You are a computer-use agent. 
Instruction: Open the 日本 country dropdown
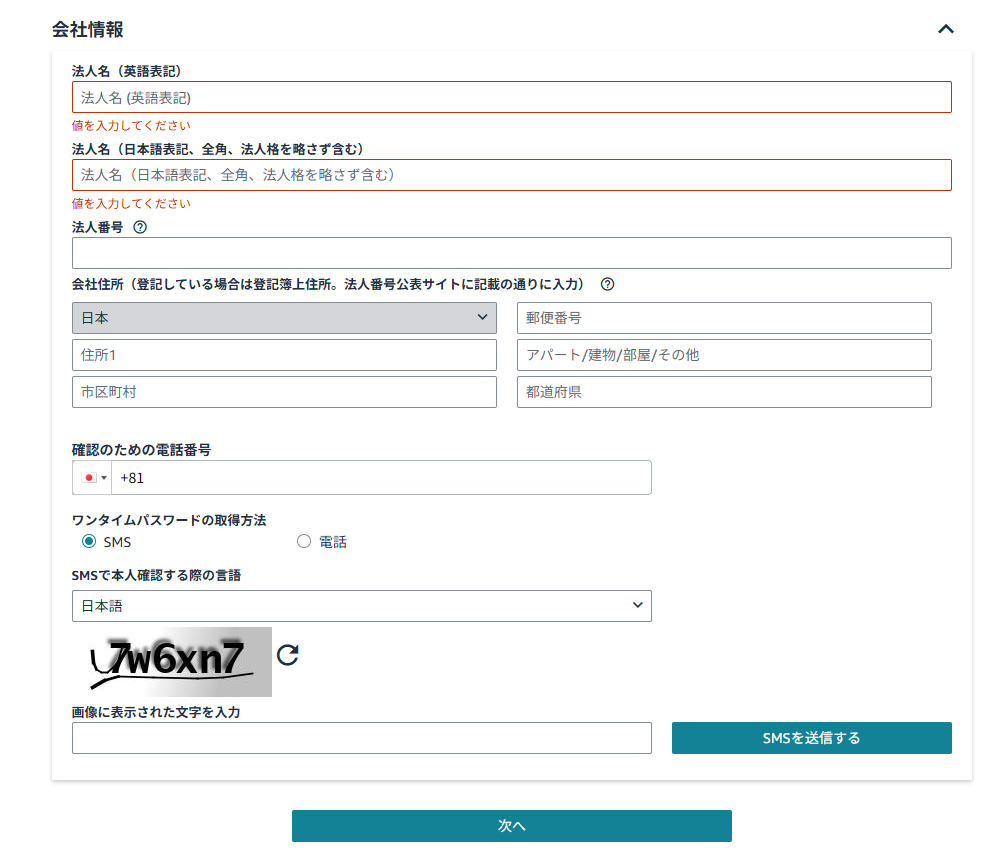pos(284,318)
